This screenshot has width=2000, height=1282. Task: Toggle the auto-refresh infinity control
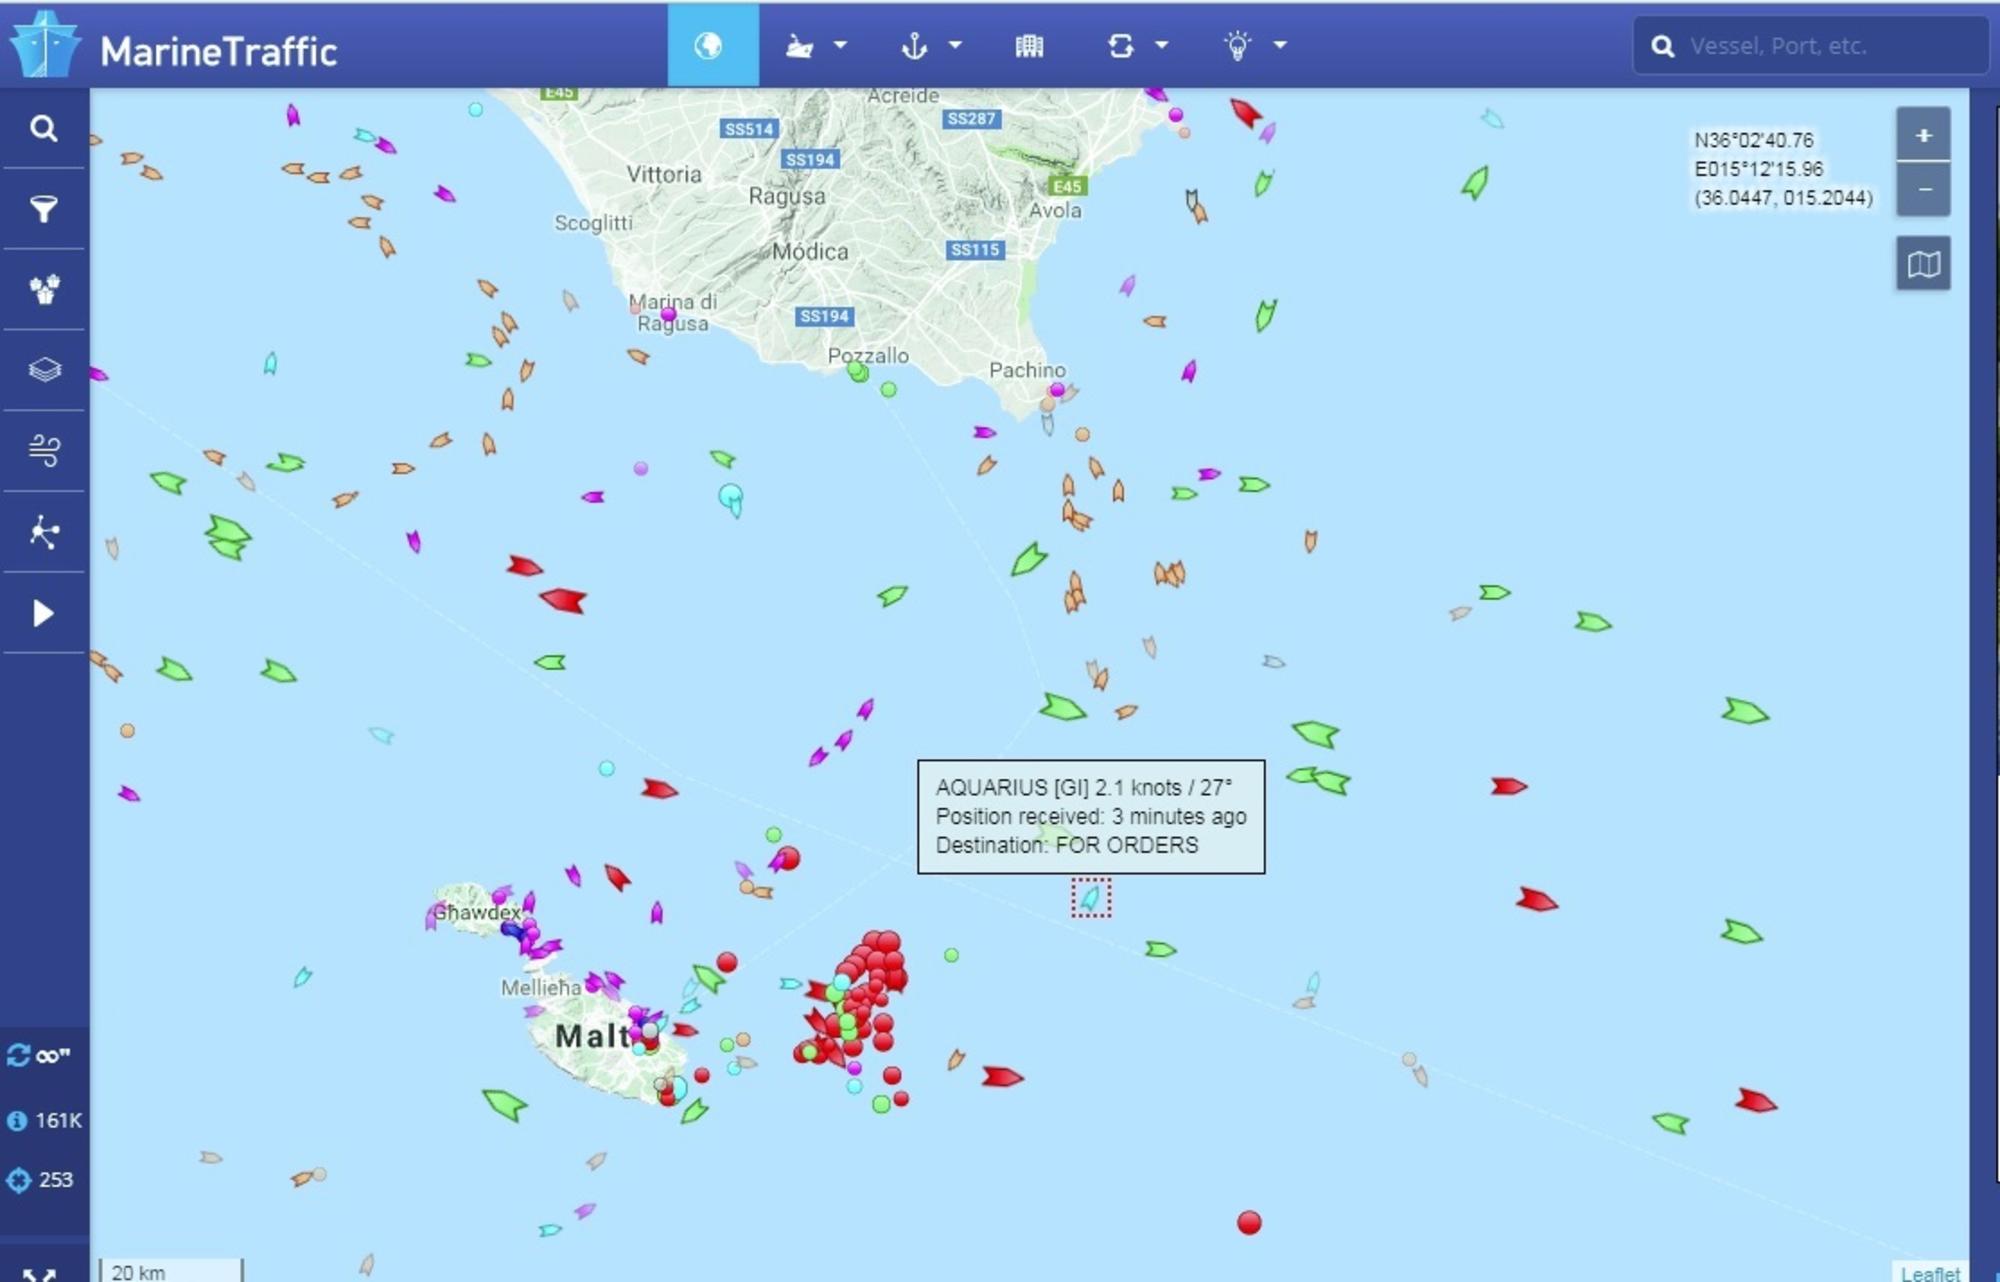coord(40,1056)
